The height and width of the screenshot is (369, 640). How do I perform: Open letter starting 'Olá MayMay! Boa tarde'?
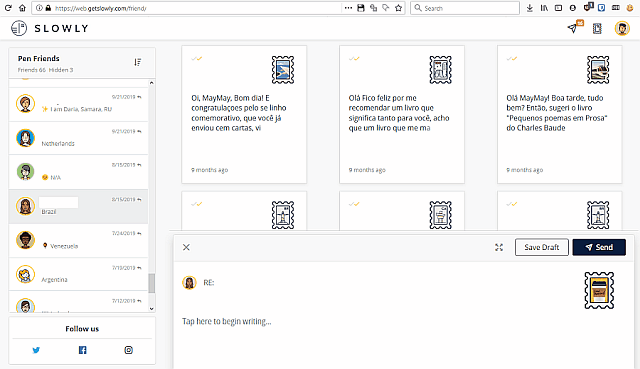[560, 114]
